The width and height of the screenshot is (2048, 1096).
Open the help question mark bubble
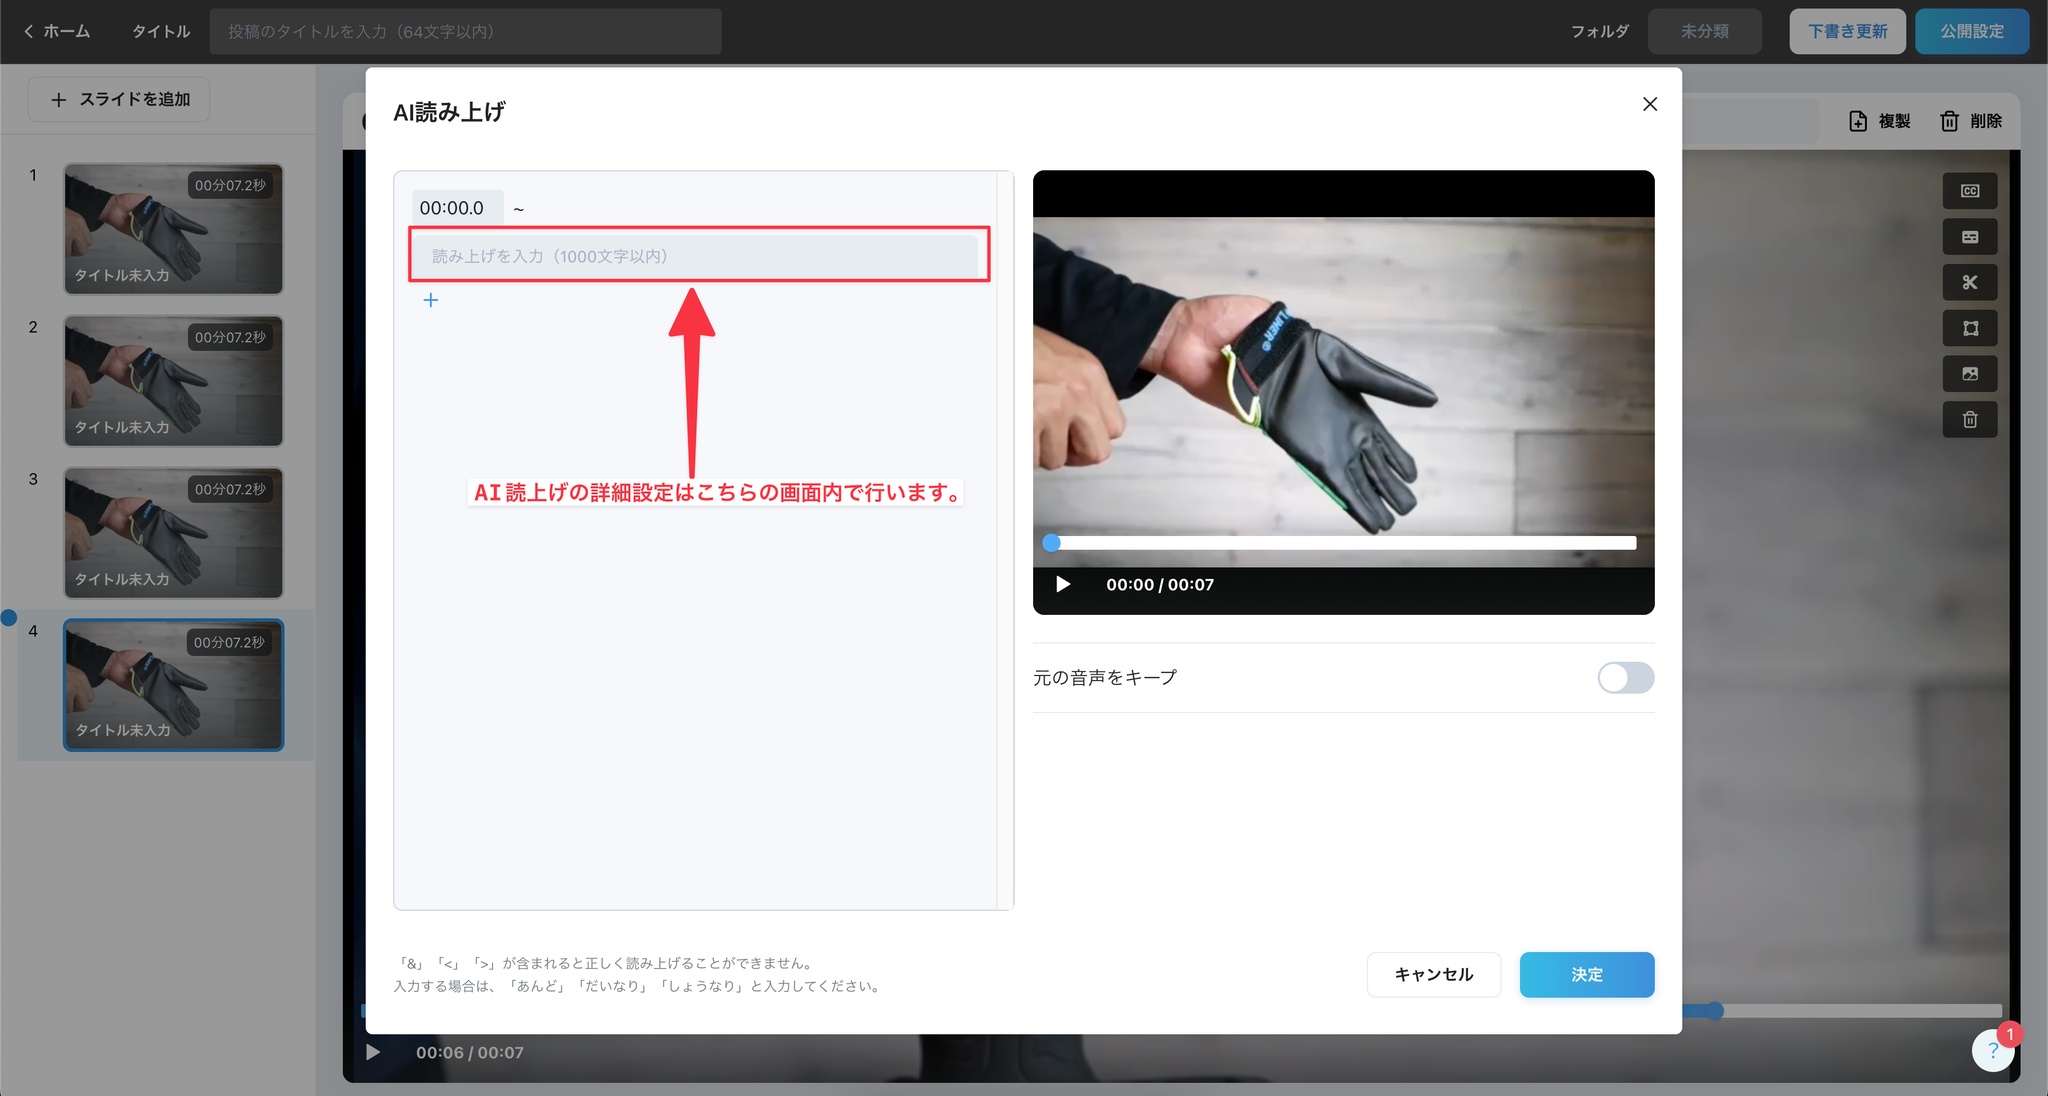(1992, 1050)
